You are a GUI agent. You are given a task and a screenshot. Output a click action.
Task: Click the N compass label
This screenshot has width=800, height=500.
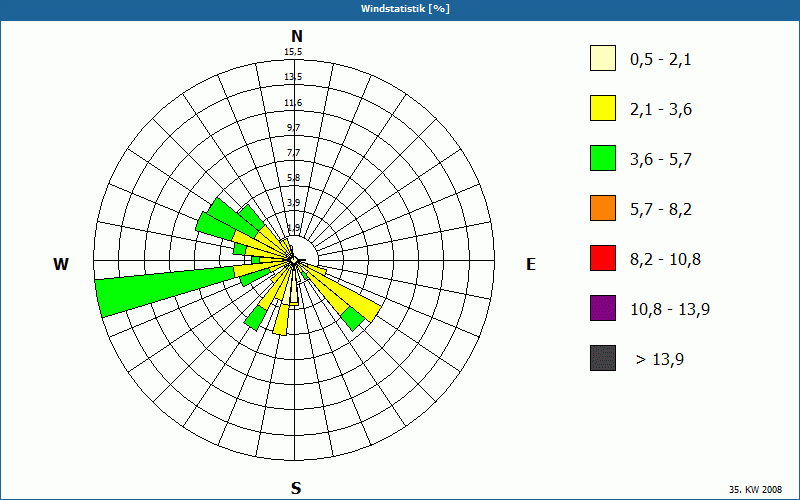pos(297,37)
